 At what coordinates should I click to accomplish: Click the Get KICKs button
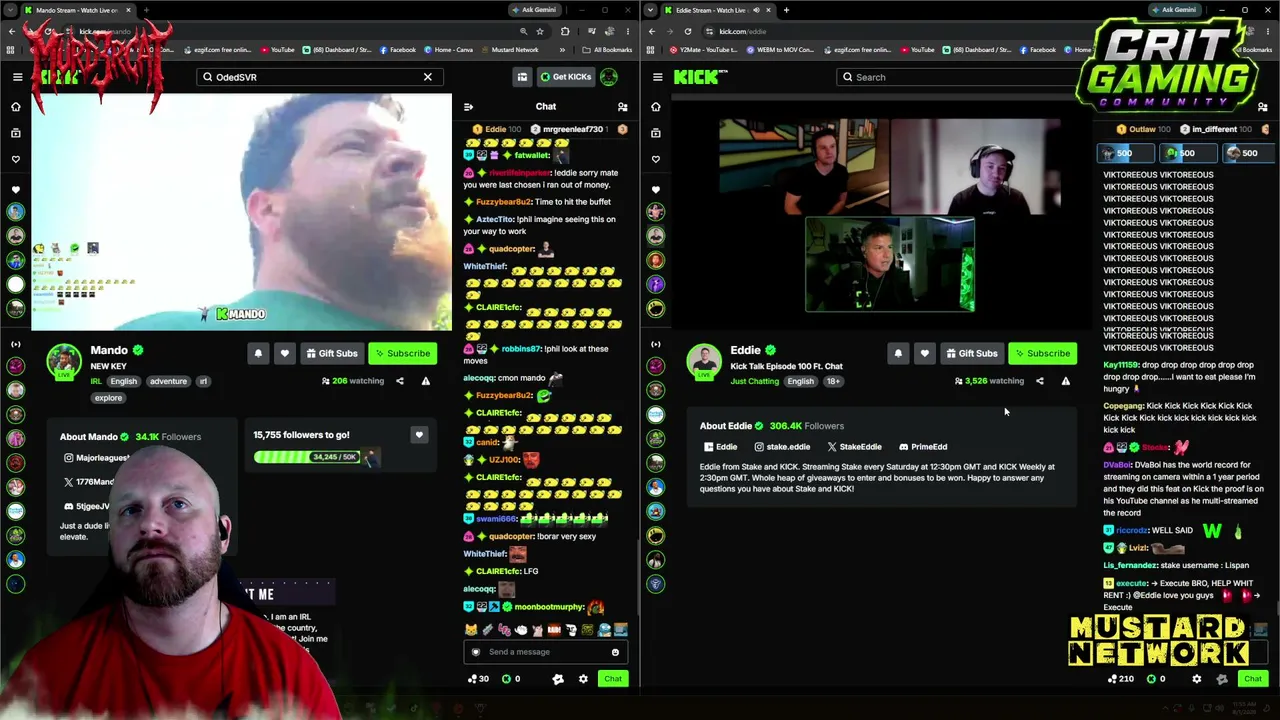point(565,77)
